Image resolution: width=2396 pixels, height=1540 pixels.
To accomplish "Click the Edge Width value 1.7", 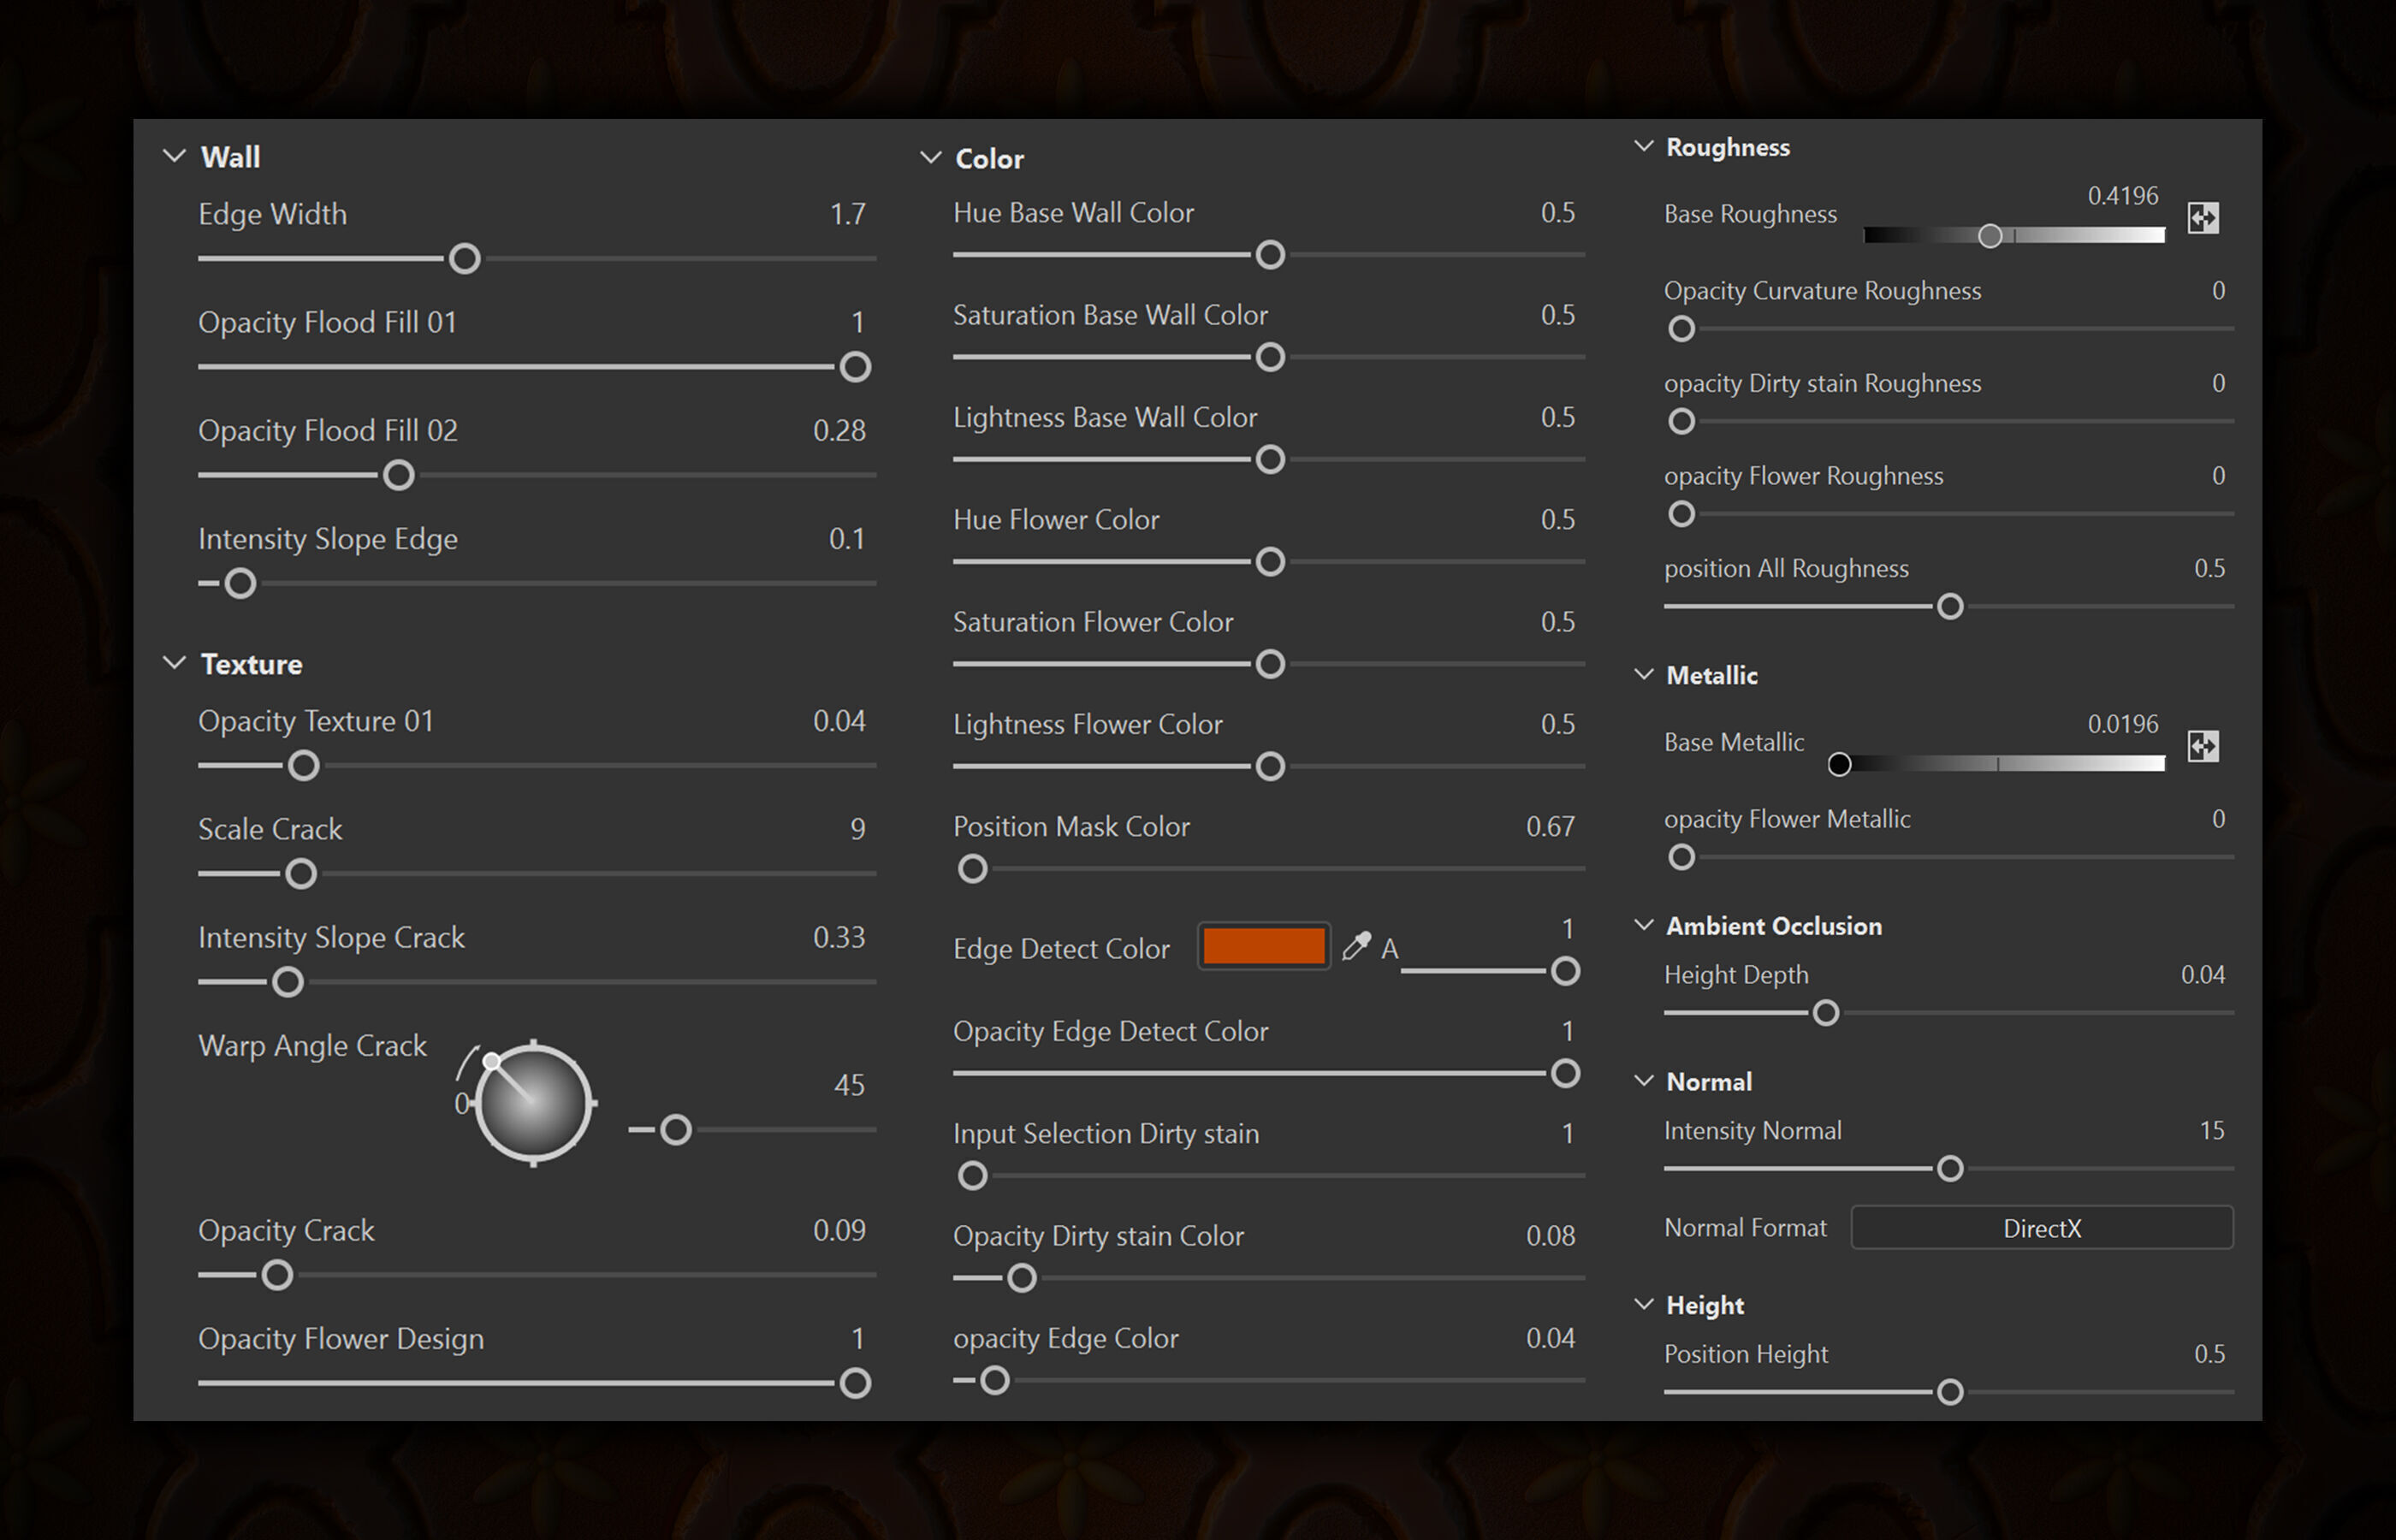I will [x=847, y=214].
